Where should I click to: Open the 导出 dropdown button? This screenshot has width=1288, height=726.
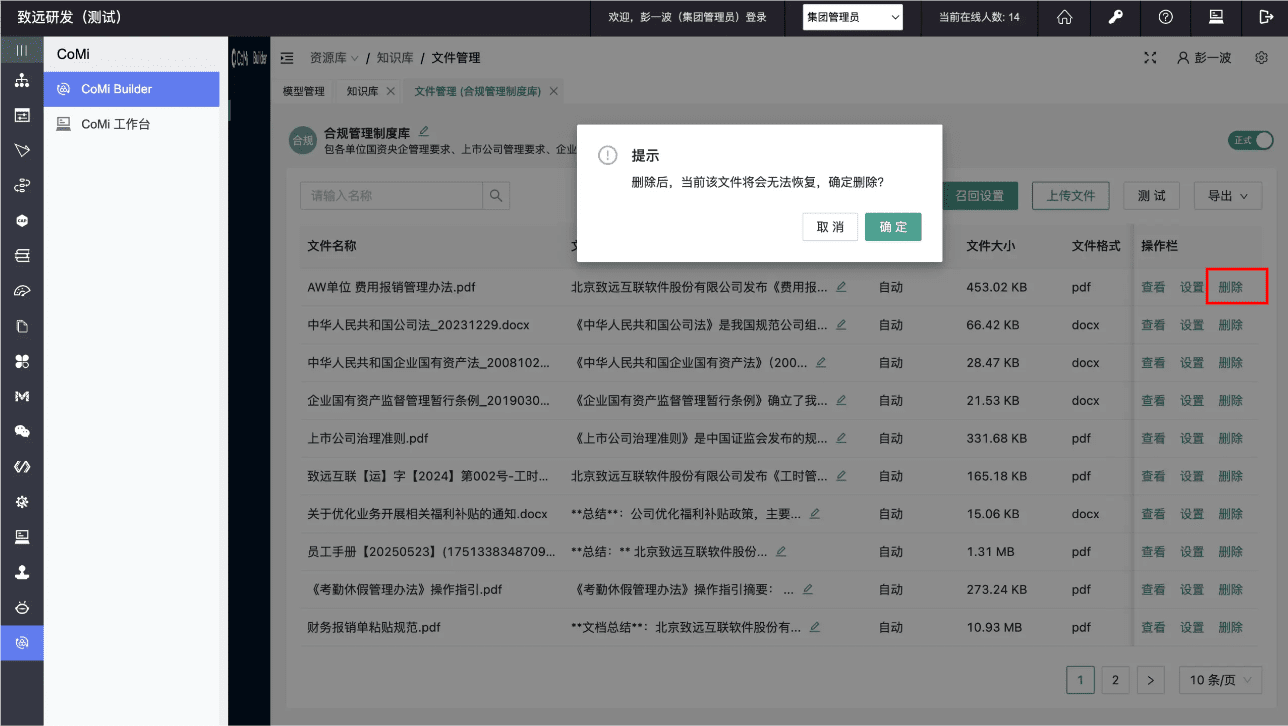click(x=1228, y=196)
